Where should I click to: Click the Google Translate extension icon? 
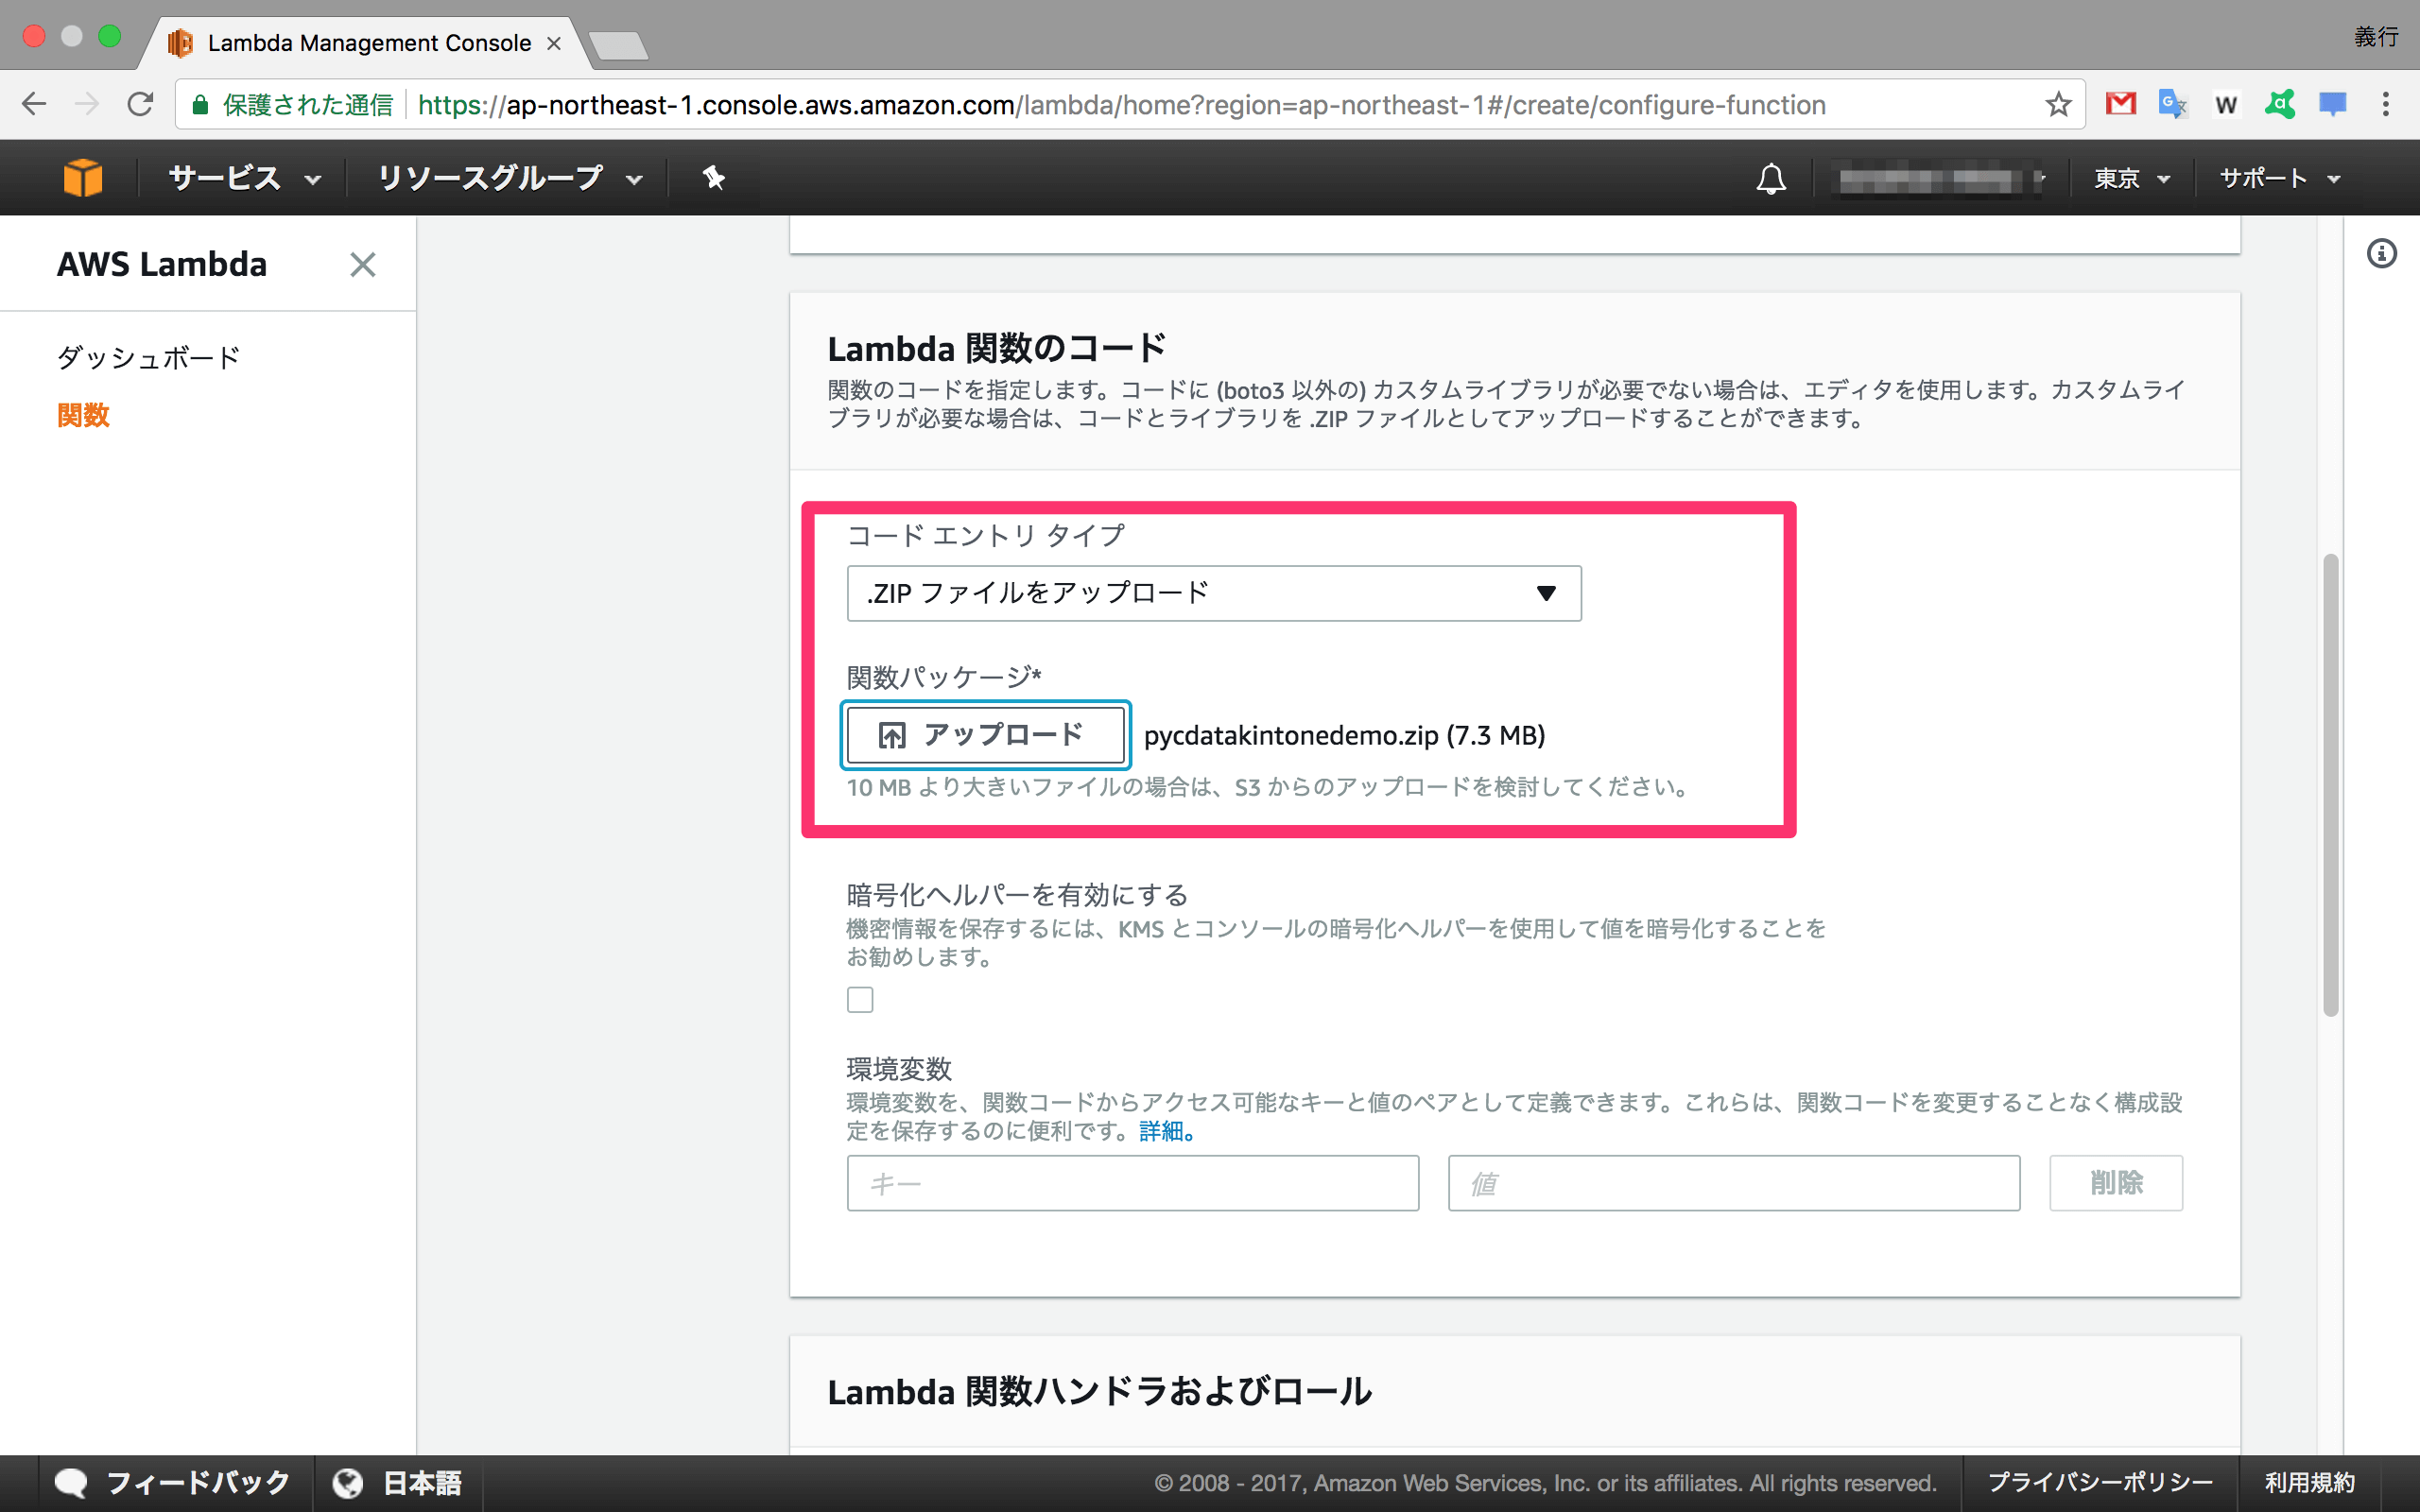[2172, 104]
